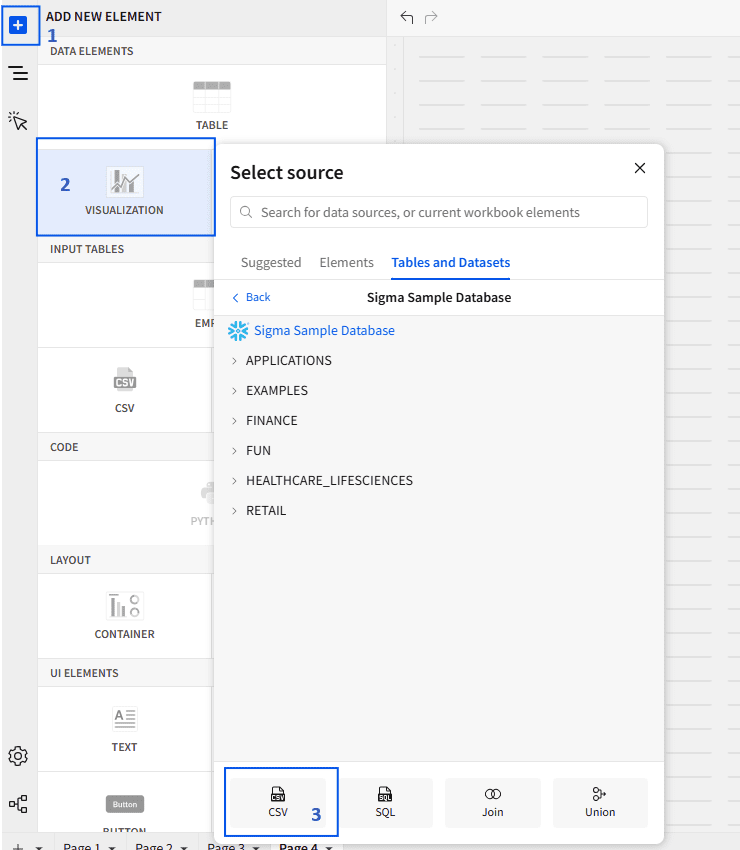Add a Table data element
This screenshot has height=850, width=740.
(211, 105)
